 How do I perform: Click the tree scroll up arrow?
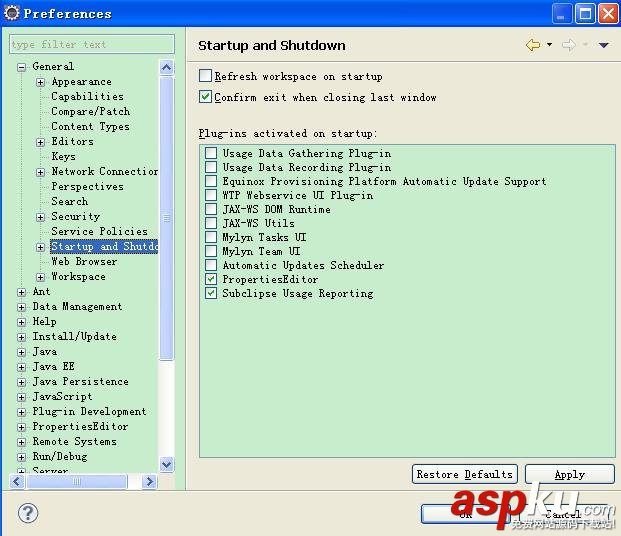pyautogui.click(x=166, y=68)
